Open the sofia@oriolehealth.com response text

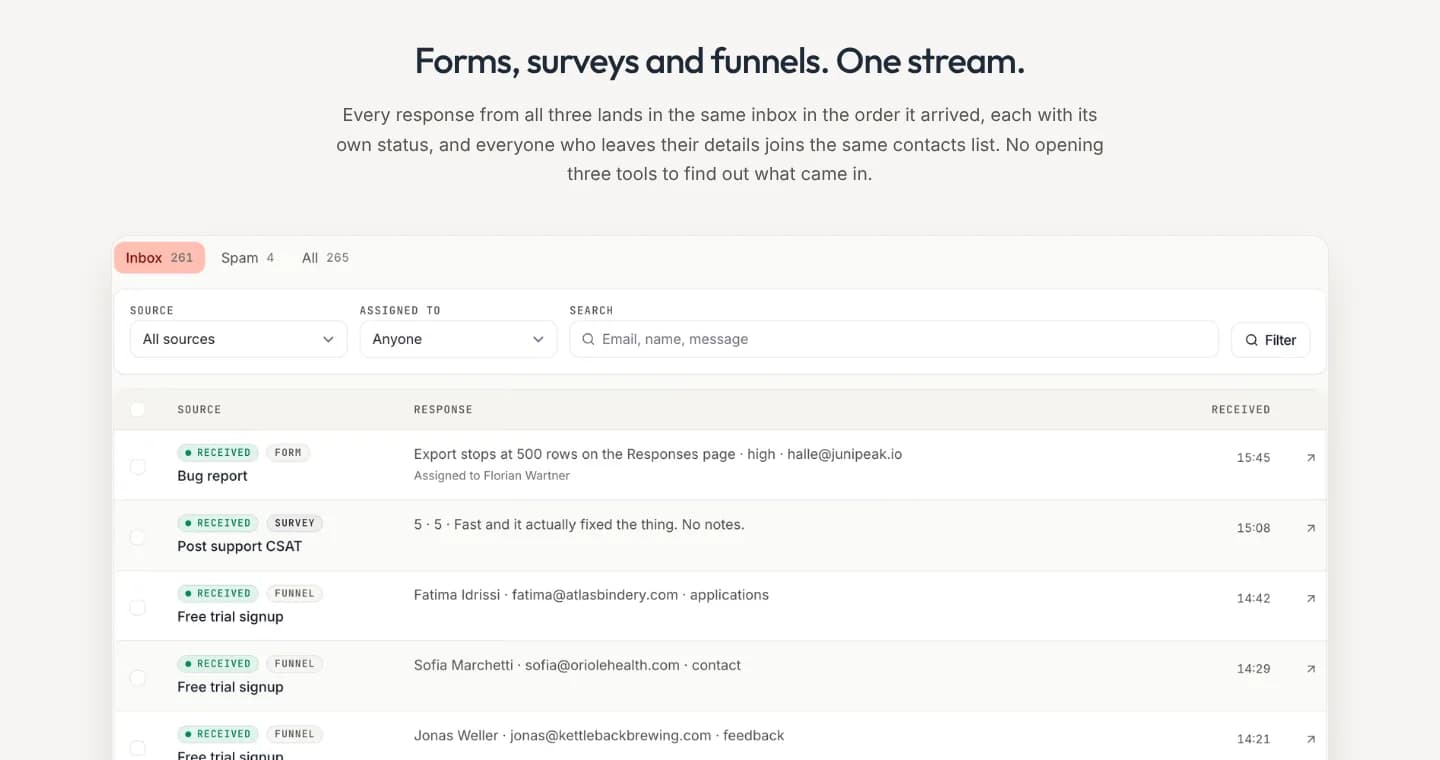(x=577, y=665)
